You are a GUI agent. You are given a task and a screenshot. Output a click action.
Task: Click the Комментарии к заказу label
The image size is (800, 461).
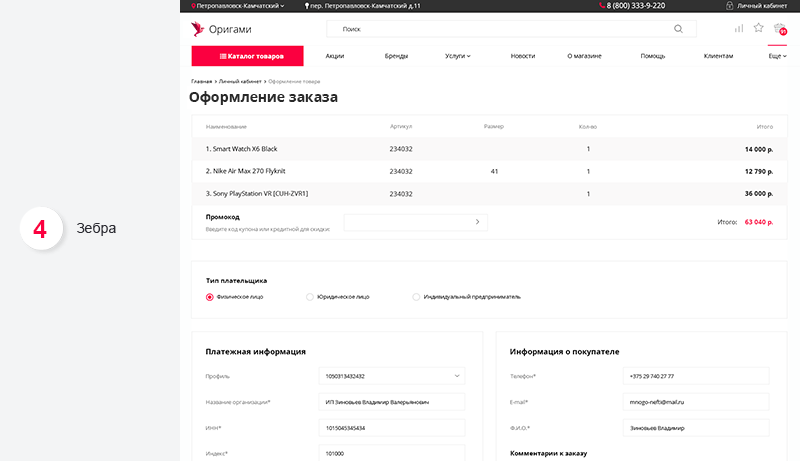click(x=548, y=453)
